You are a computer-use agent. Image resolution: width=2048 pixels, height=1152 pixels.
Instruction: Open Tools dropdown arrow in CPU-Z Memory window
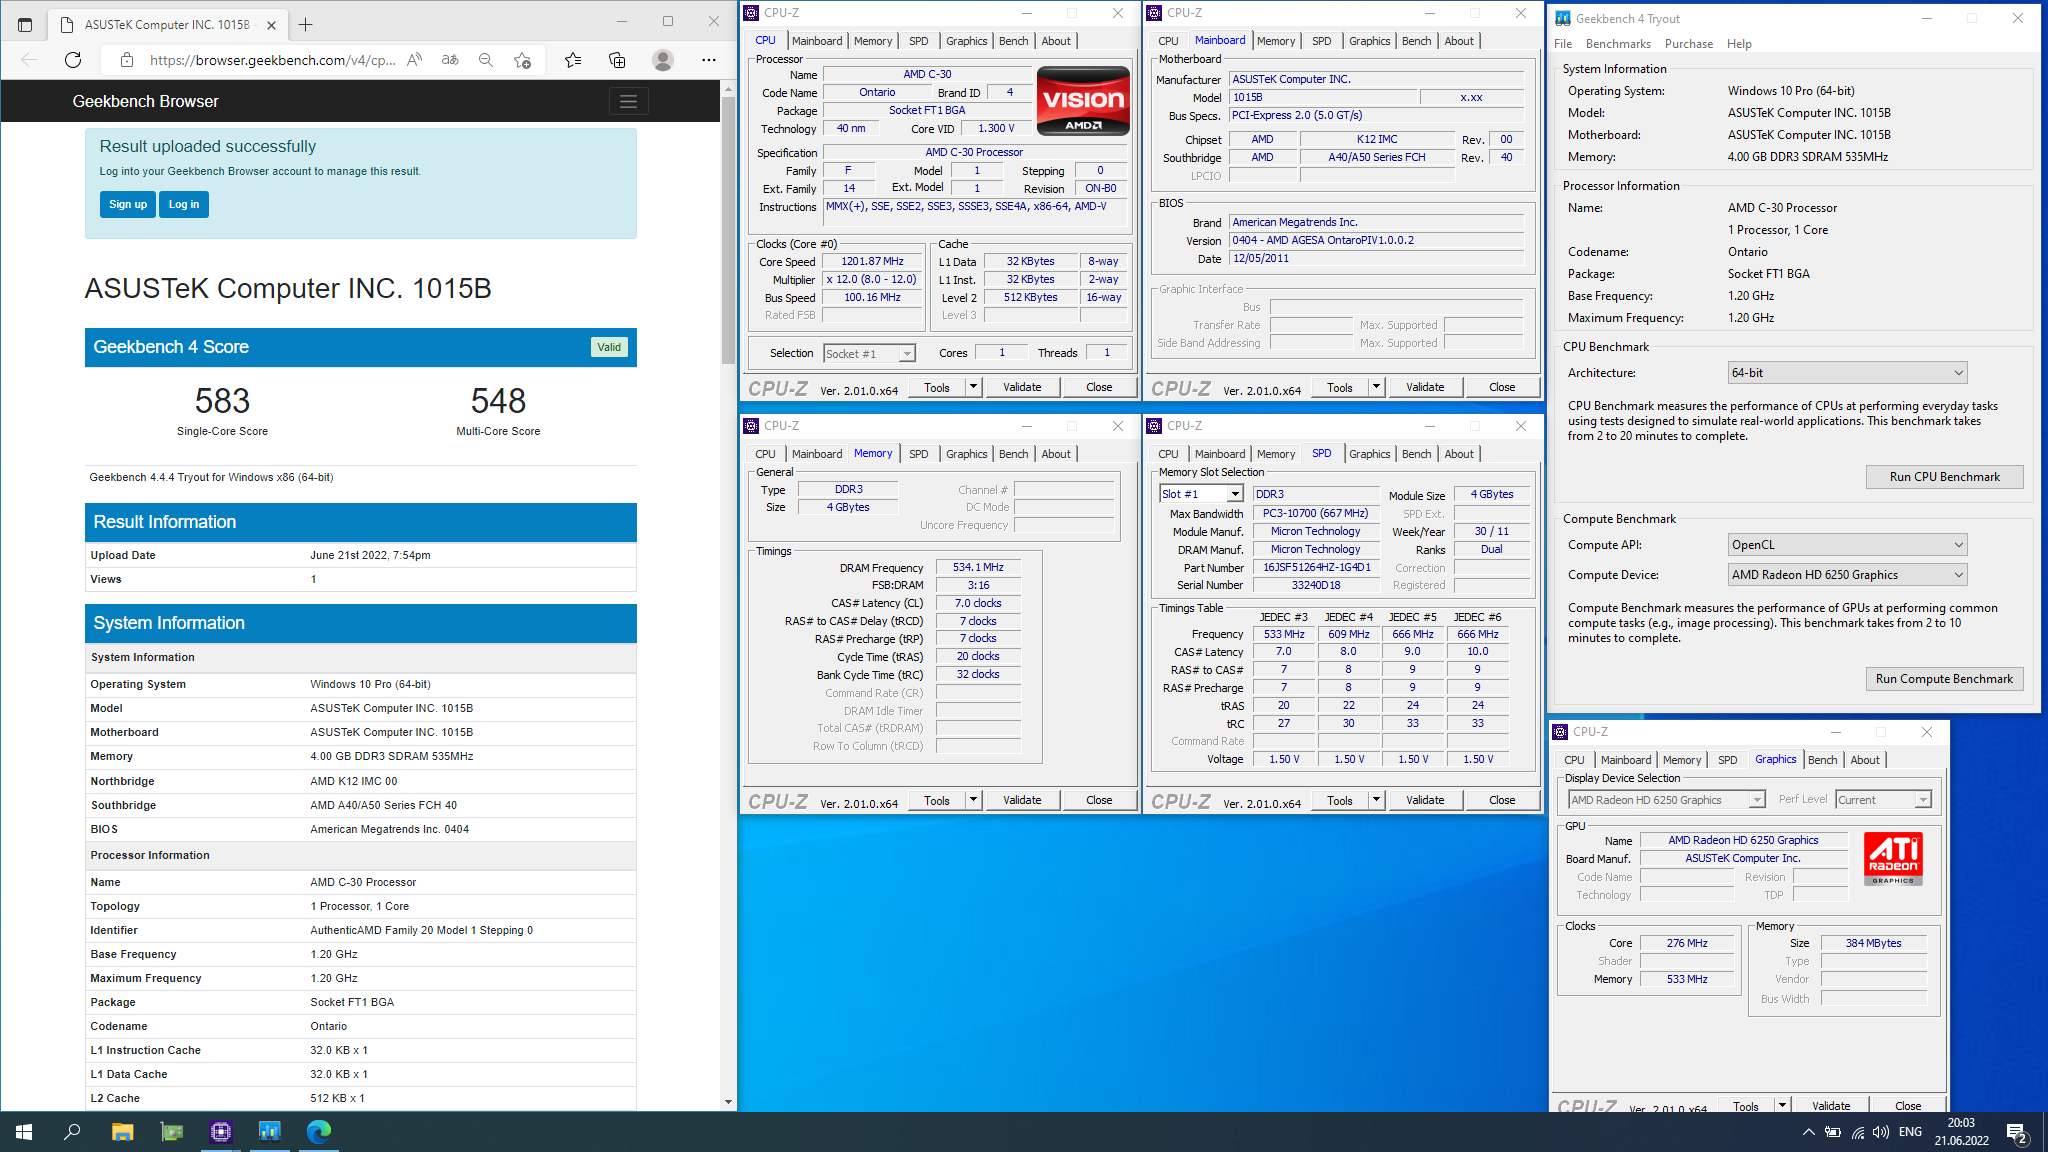coord(973,800)
